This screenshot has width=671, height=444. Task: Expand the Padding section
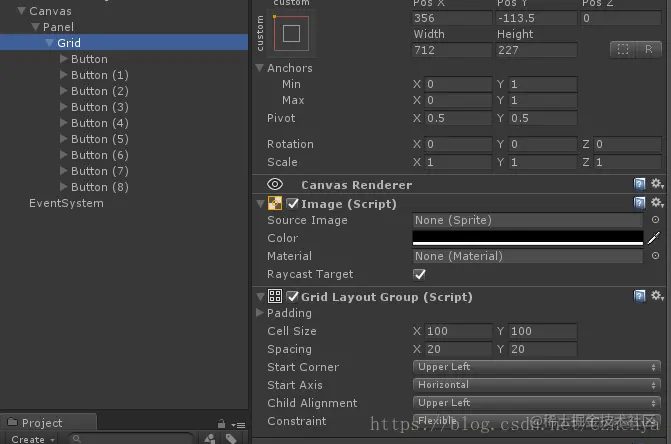[259, 313]
